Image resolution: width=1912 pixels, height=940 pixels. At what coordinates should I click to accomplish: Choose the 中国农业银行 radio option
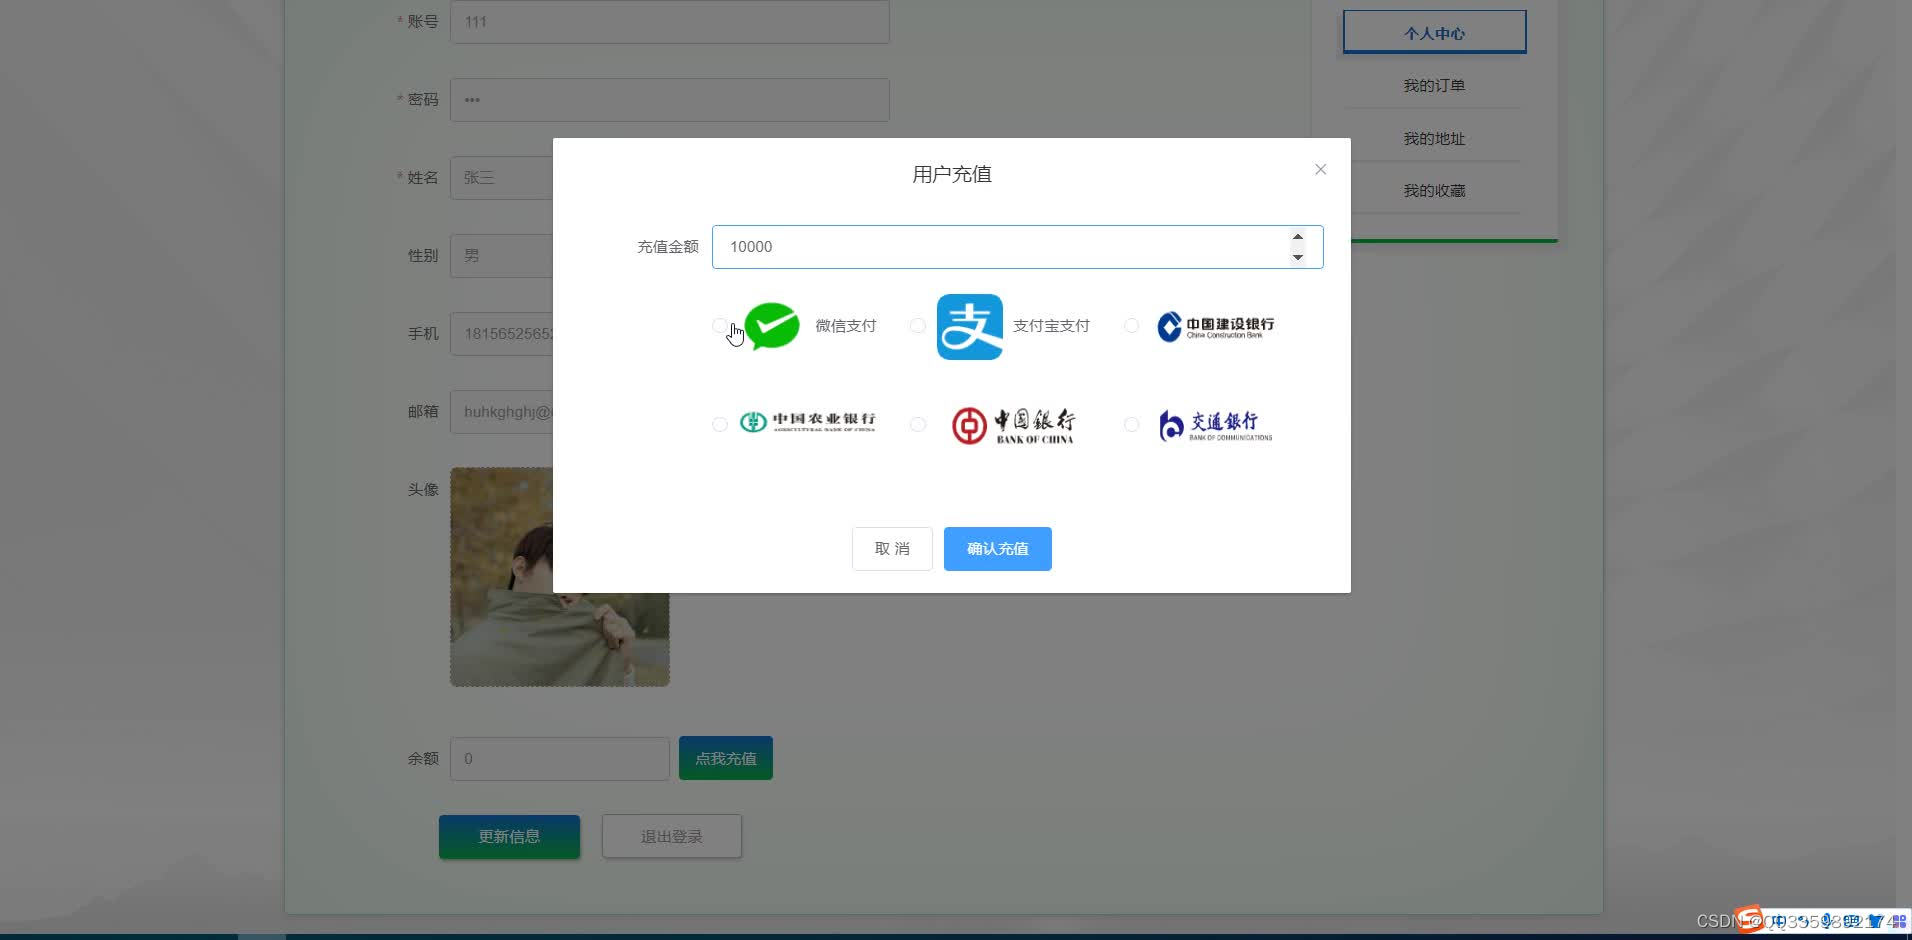click(x=720, y=425)
